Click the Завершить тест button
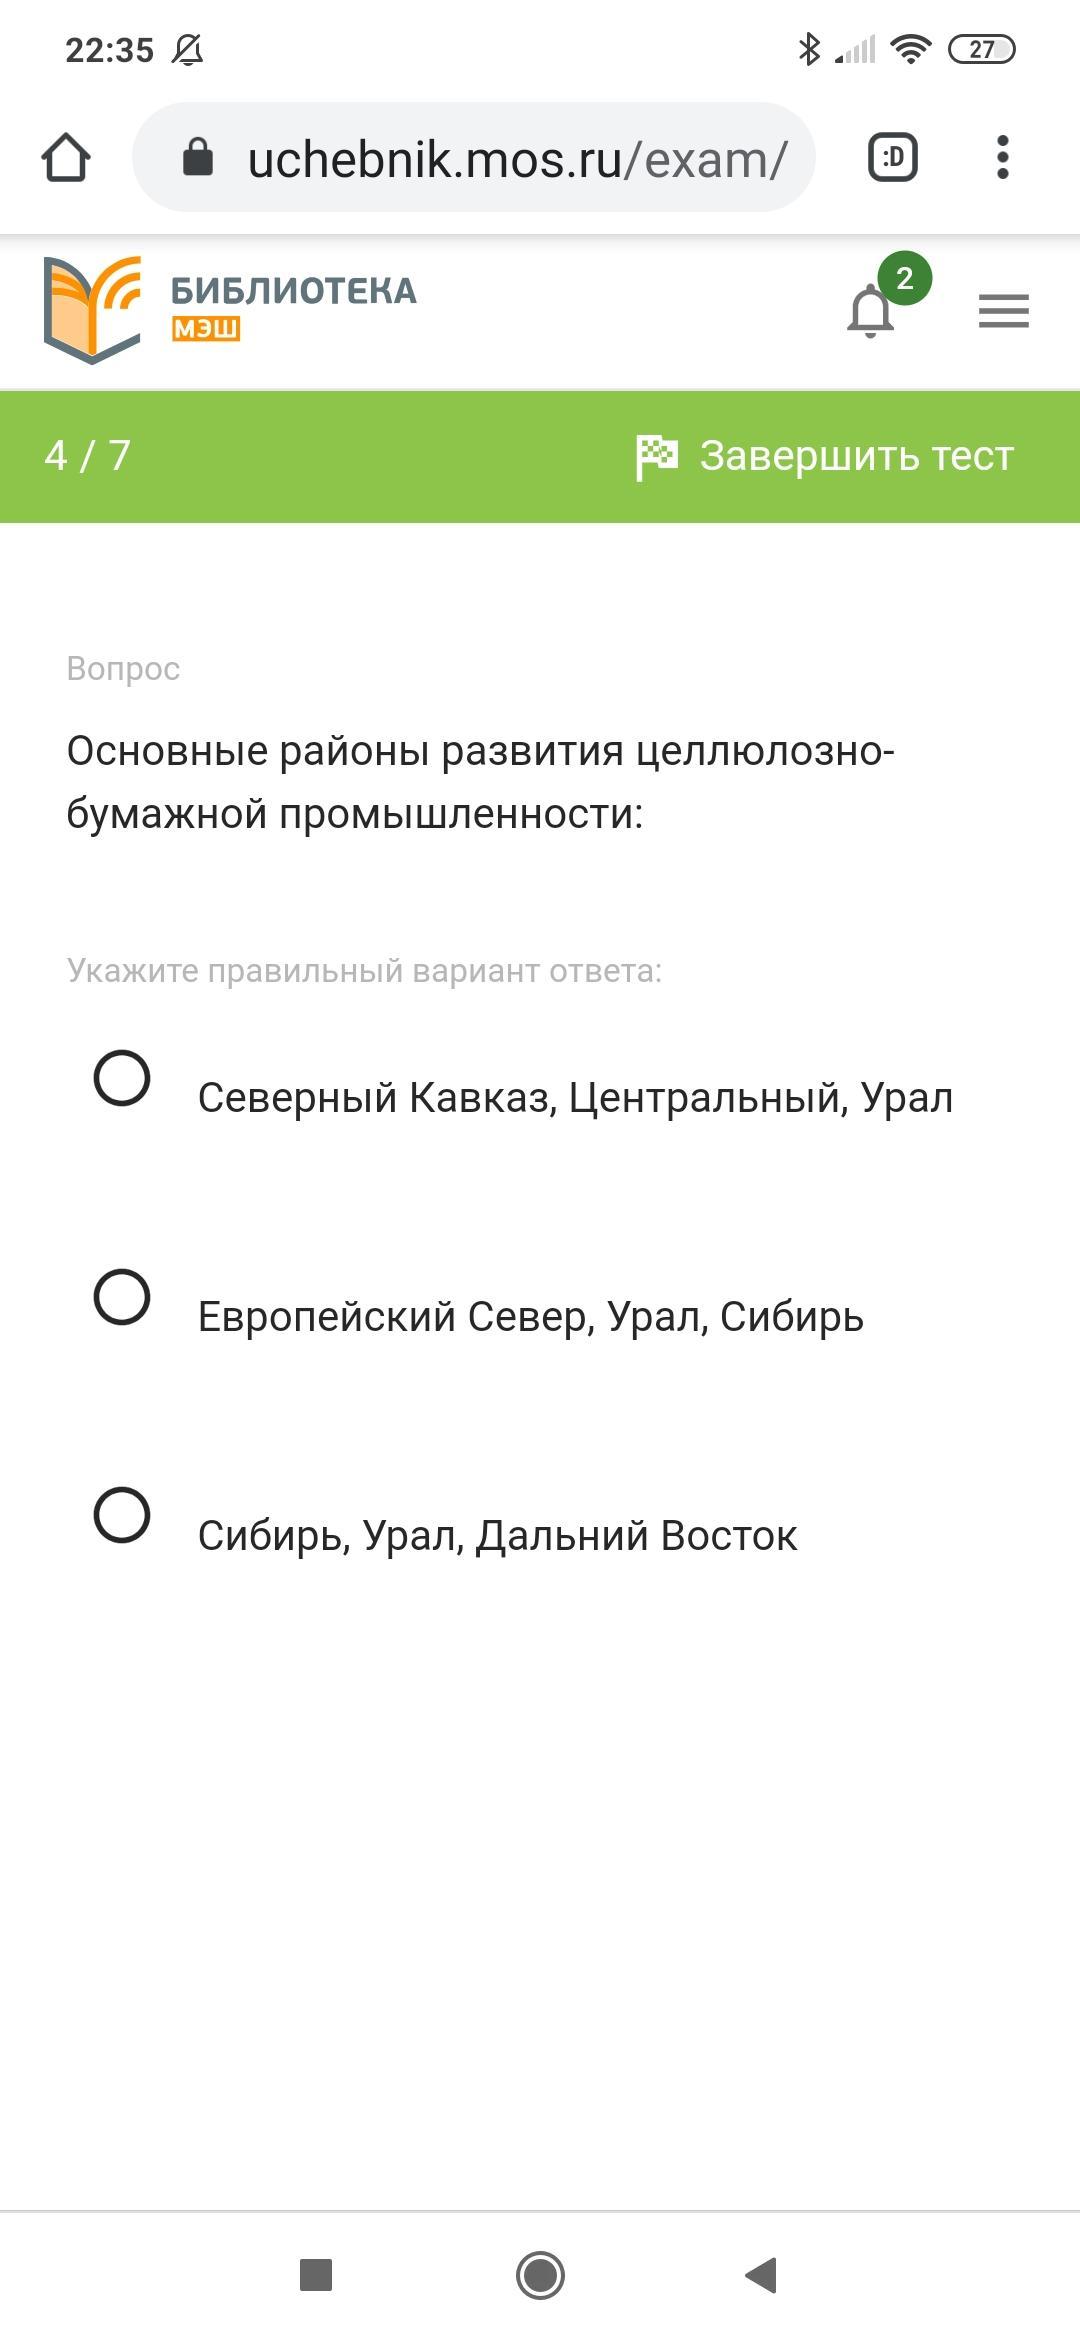The image size is (1080, 2340). [x=825, y=456]
